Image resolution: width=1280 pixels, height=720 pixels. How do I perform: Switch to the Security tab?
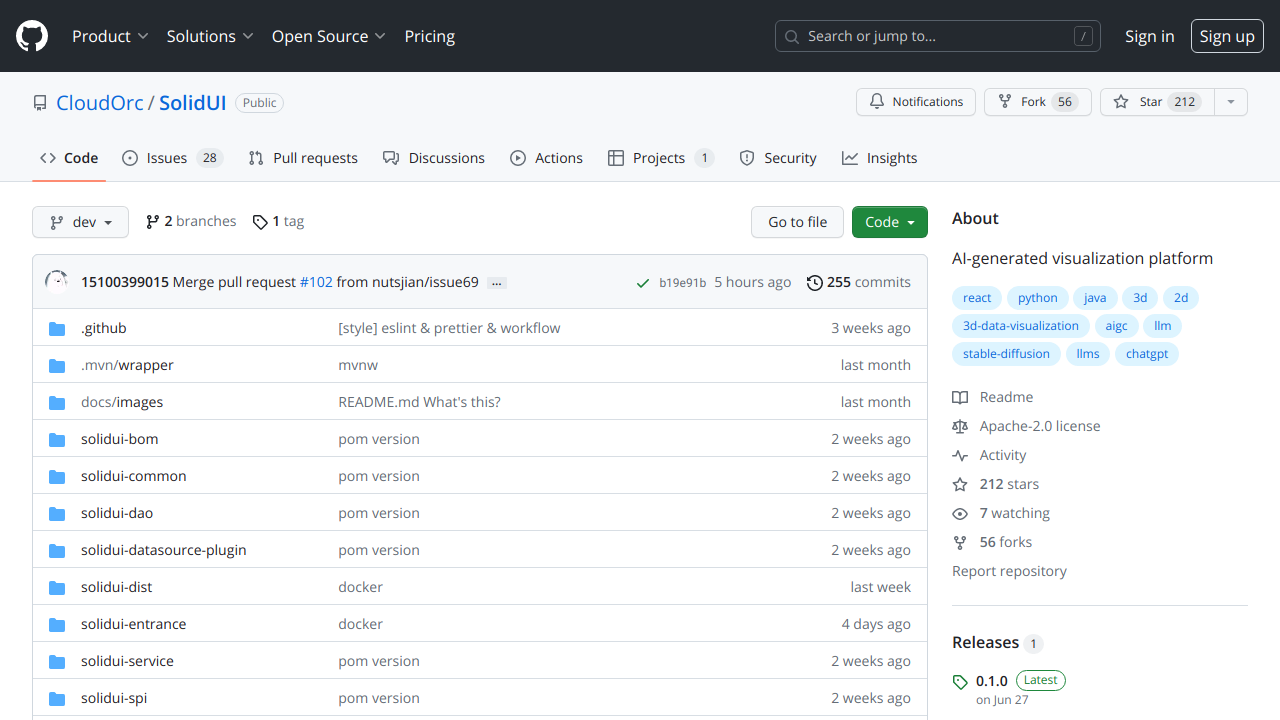pyautogui.click(x=778, y=158)
